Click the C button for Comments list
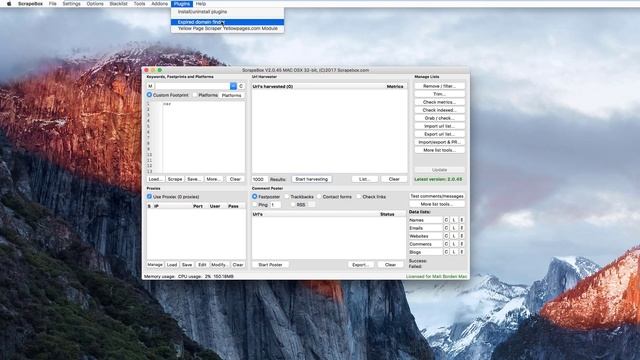The height and width of the screenshot is (360, 640). coord(446,244)
